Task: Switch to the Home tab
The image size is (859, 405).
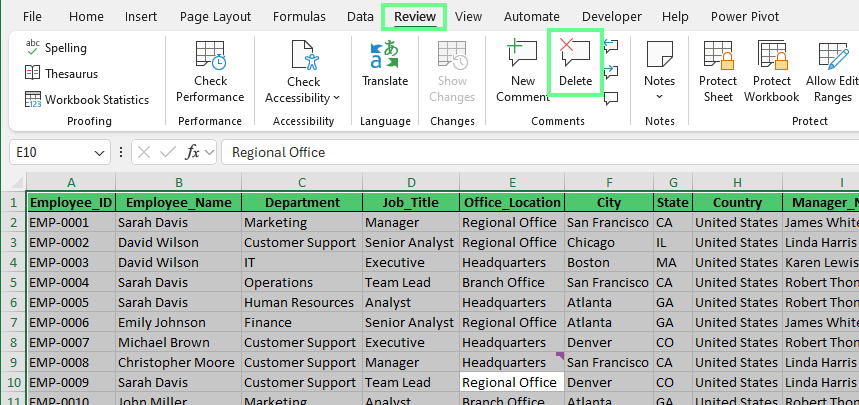Action: 86,17
